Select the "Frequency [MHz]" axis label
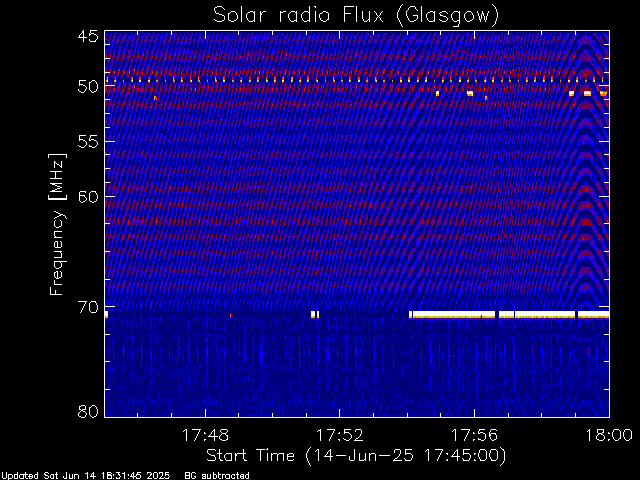 coord(57,224)
